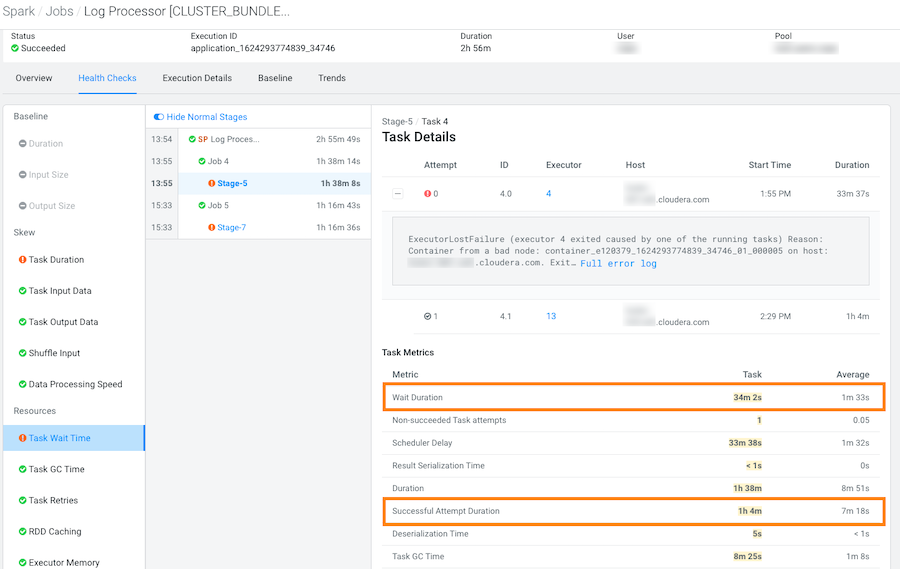Viewport: 900px width, 569px height.
Task: Open Task GC Time check
Action: click(56, 469)
